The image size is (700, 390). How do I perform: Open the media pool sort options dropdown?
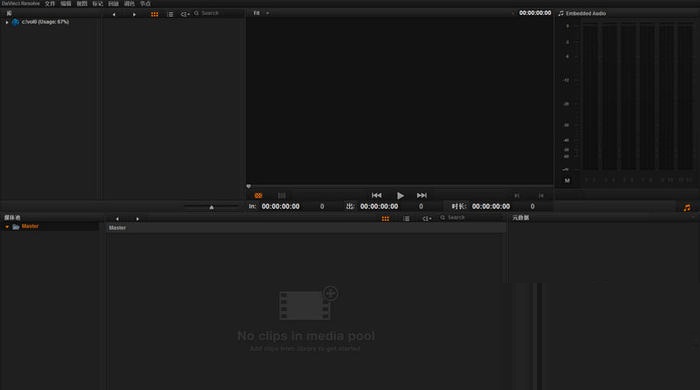(427, 219)
